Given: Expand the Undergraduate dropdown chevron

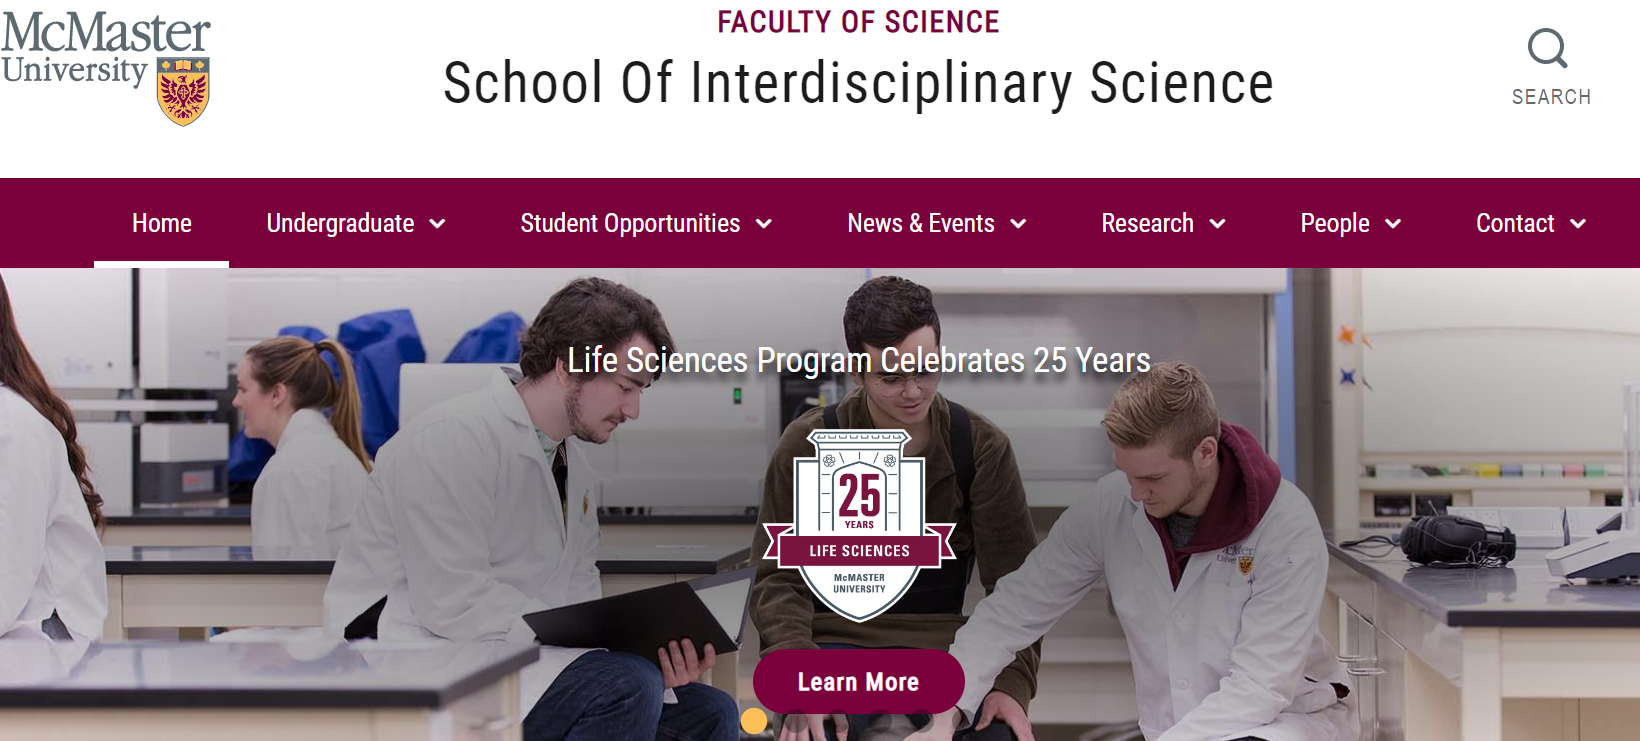Looking at the screenshot, I should click(x=437, y=224).
